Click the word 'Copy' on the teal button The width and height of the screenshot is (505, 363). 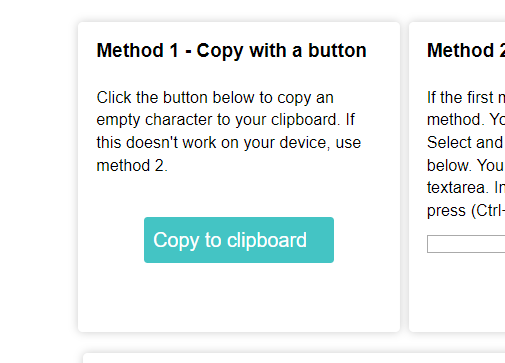176,241
